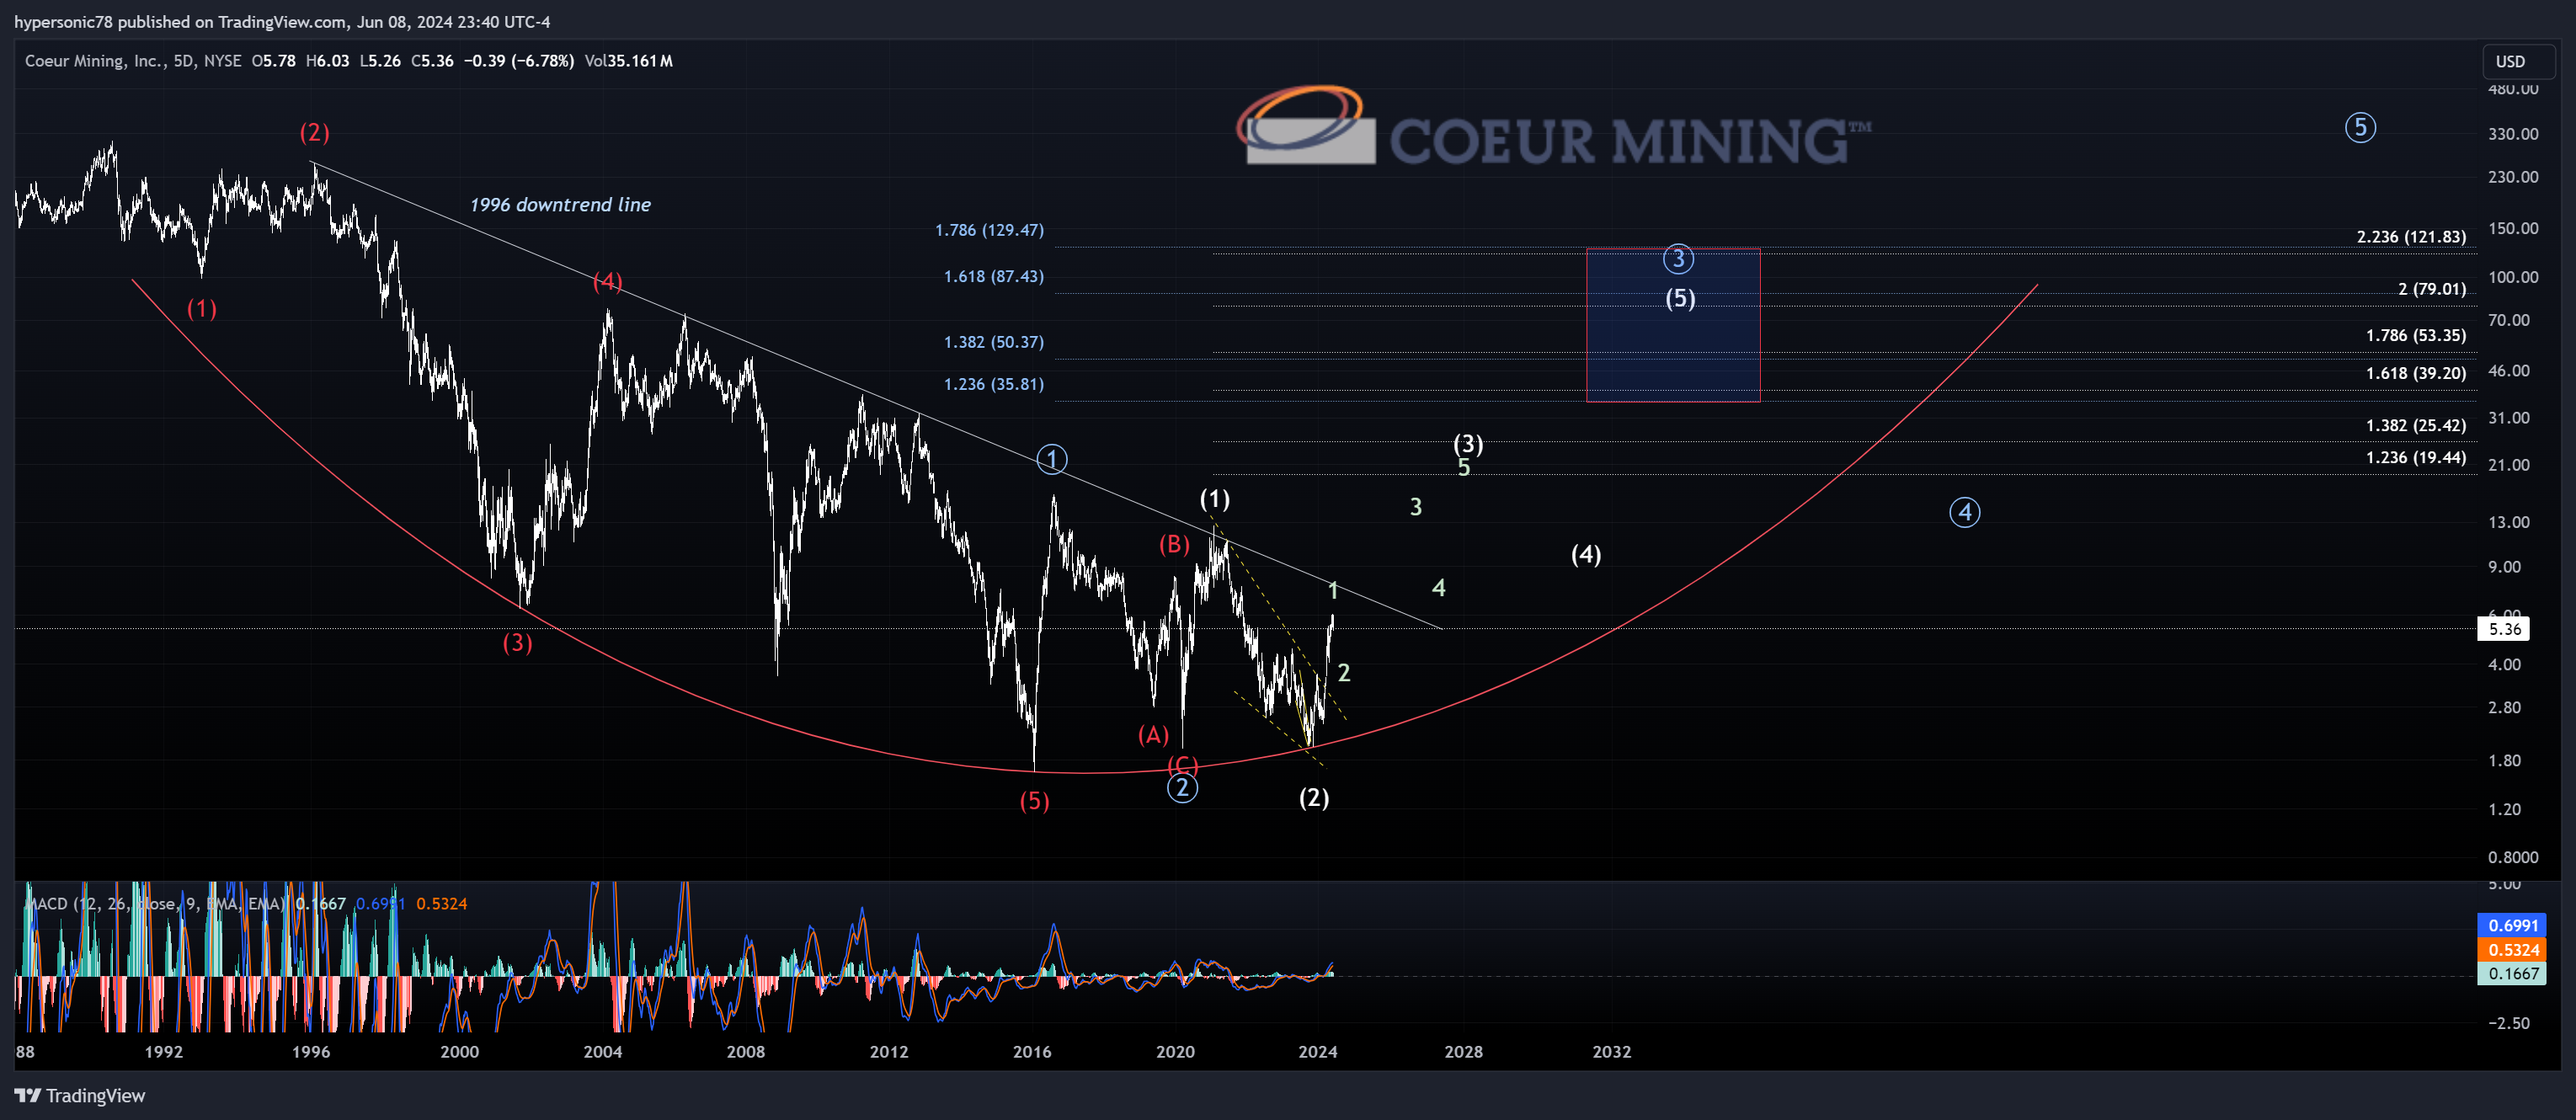The height and width of the screenshot is (1120, 2576).
Task: Click the green 4 subwave label
Action: (x=1438, y=588)
